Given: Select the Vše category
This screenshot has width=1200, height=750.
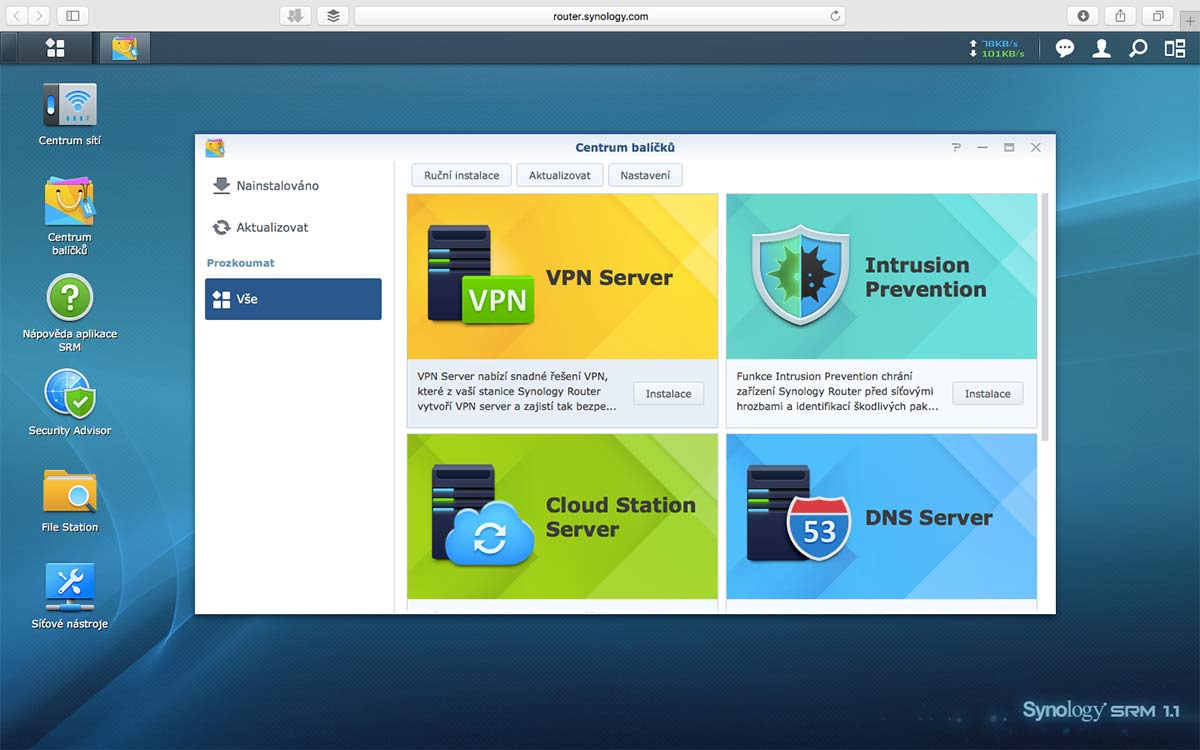Looking at the screenshot, I should [x=293, y=299].
